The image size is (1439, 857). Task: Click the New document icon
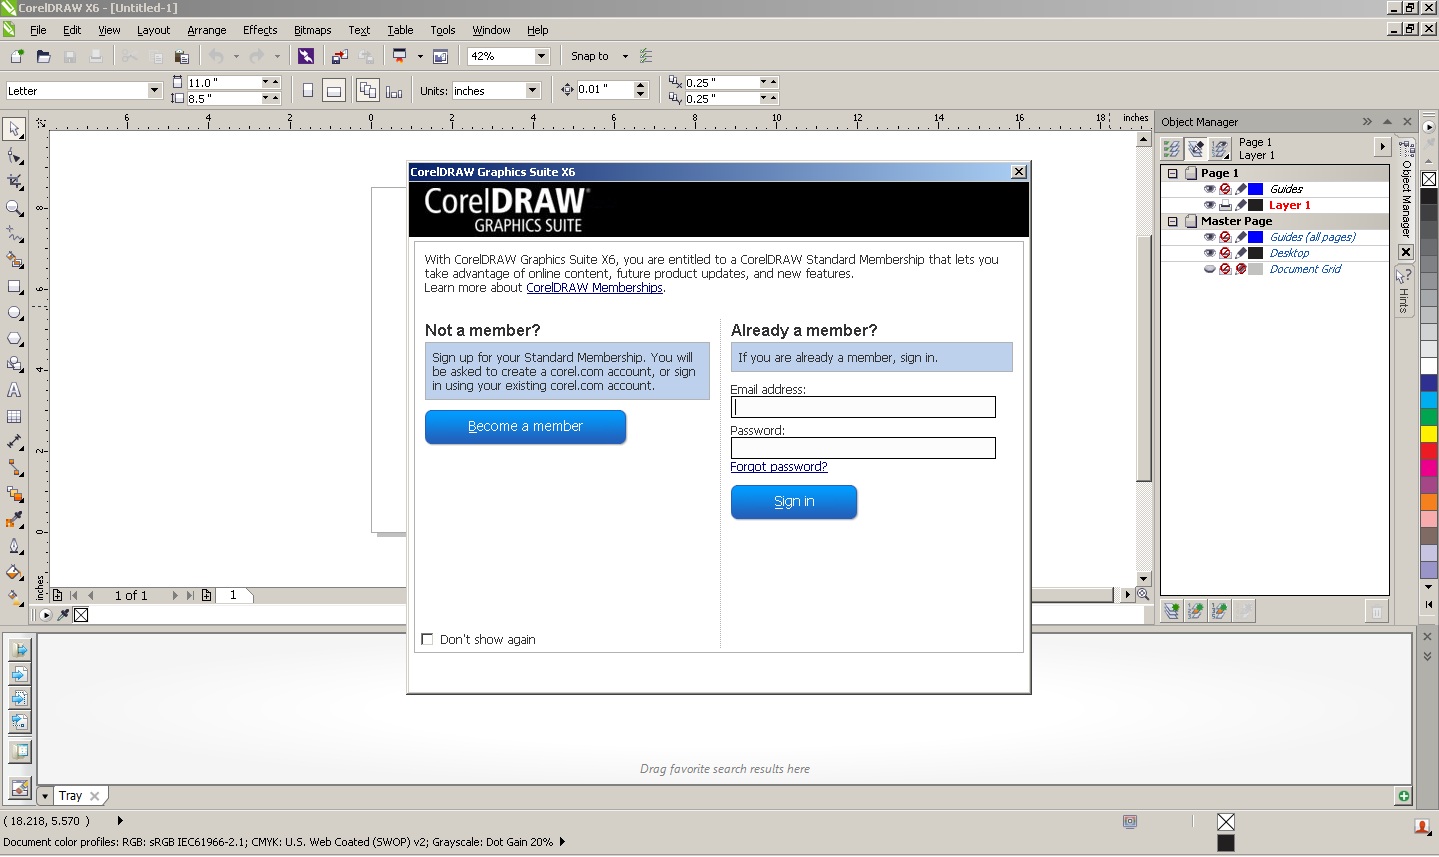tap(17, 56)
